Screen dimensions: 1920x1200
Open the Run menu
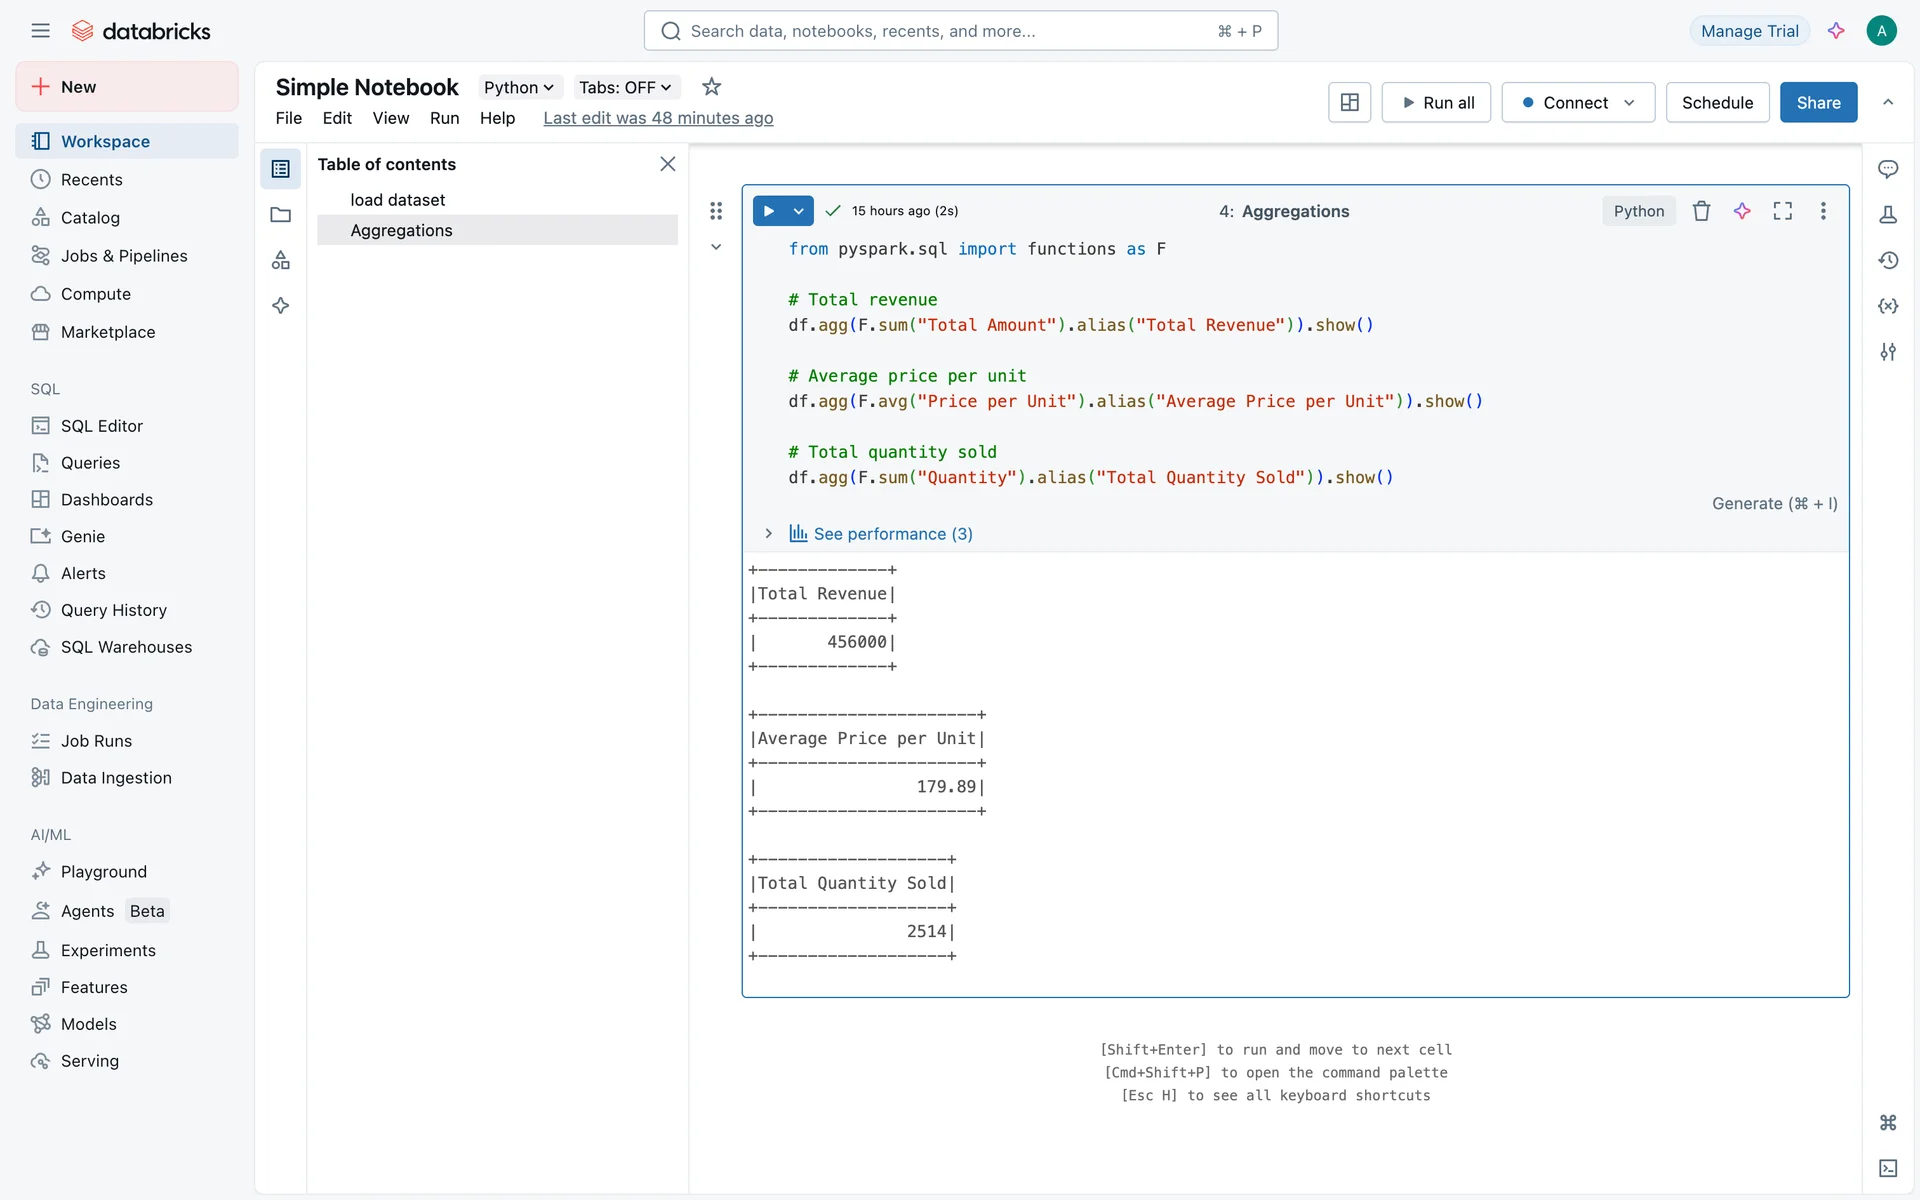click(444, 118)
